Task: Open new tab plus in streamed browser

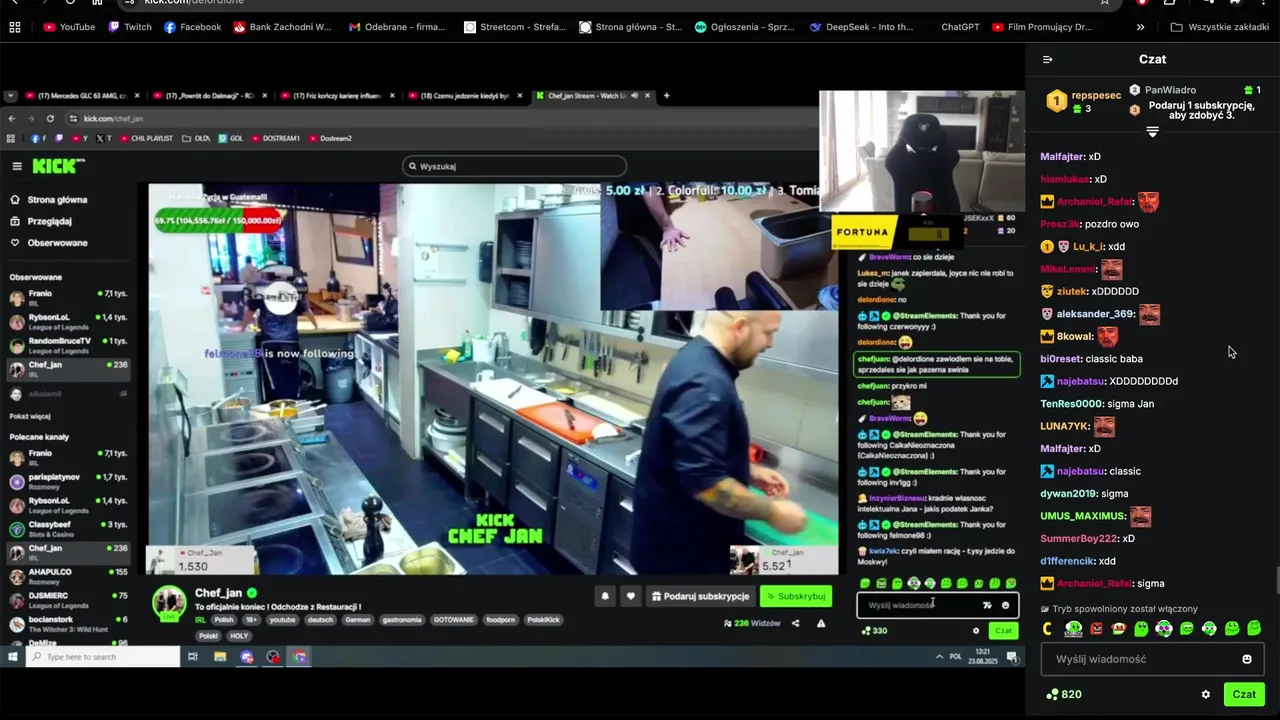Action: (666, 96)
